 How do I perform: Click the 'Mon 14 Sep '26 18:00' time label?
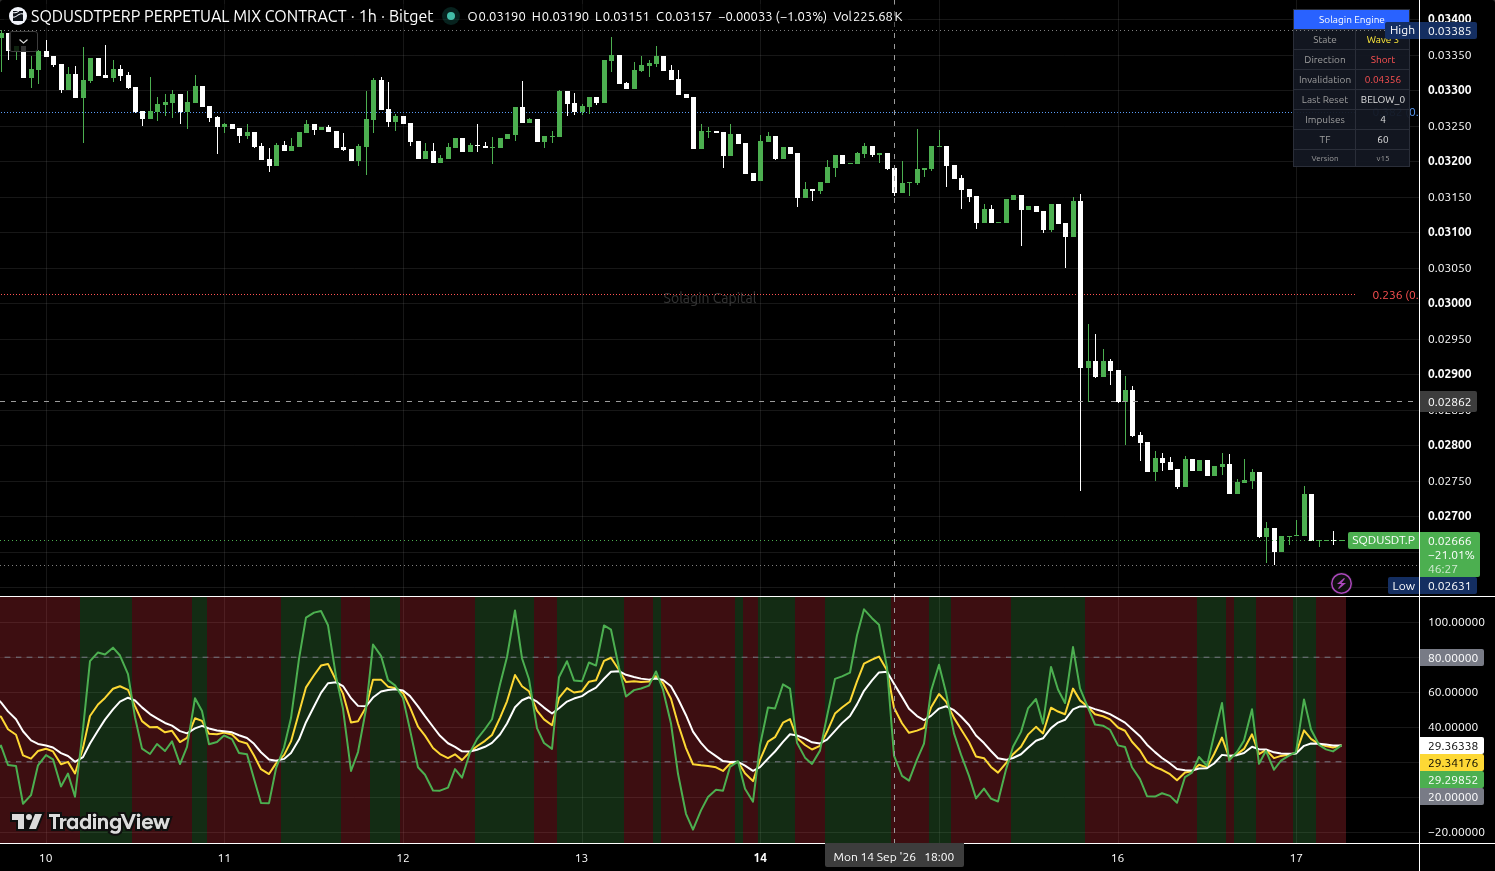coord(894,857)
